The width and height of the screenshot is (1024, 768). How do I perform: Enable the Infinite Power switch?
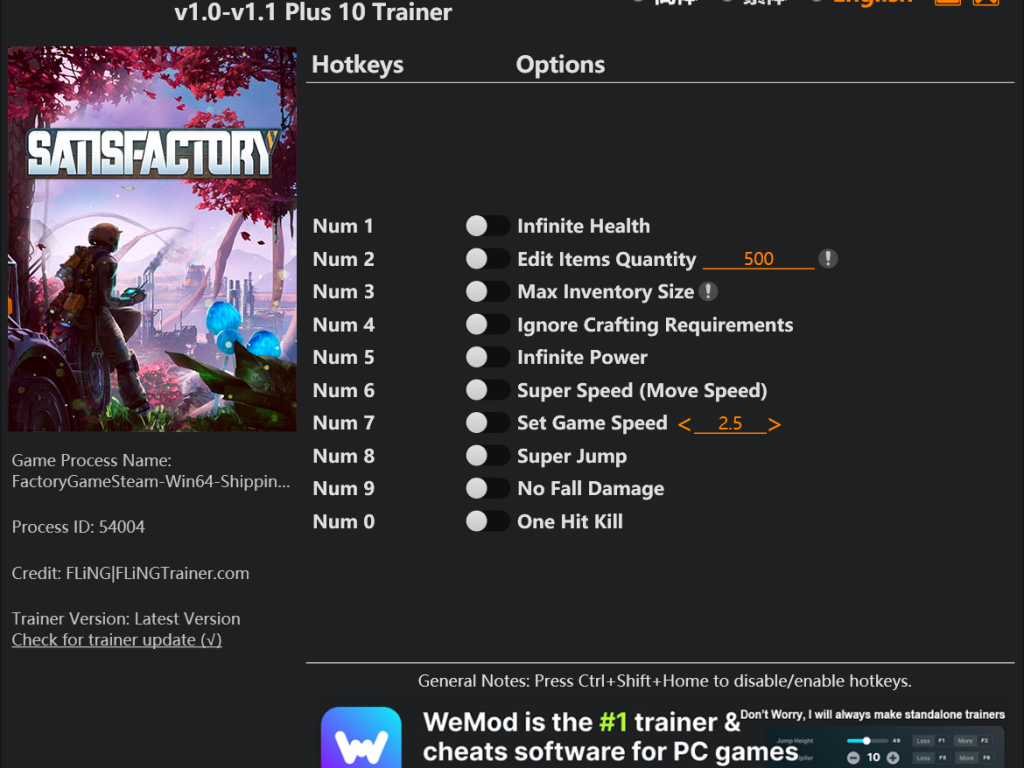tap(487, 357)
